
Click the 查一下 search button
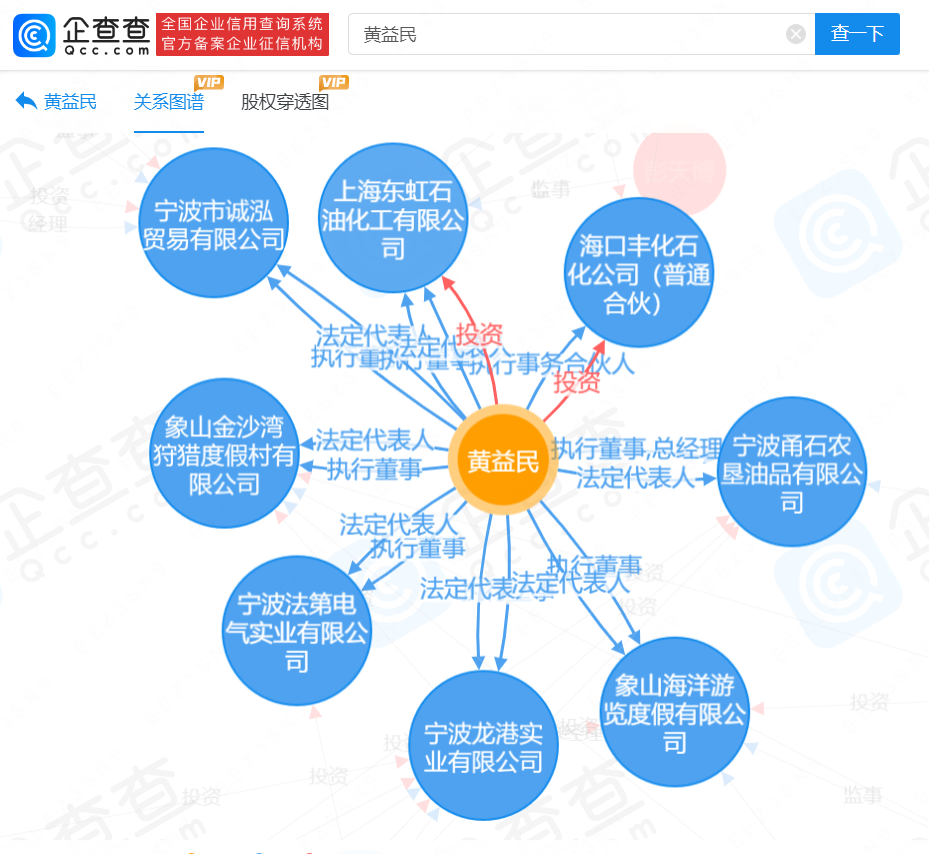tap(857, 34)
